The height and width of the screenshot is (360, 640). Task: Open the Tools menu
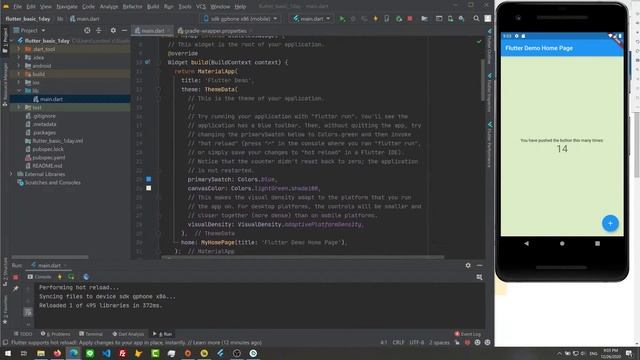point(184,7)
